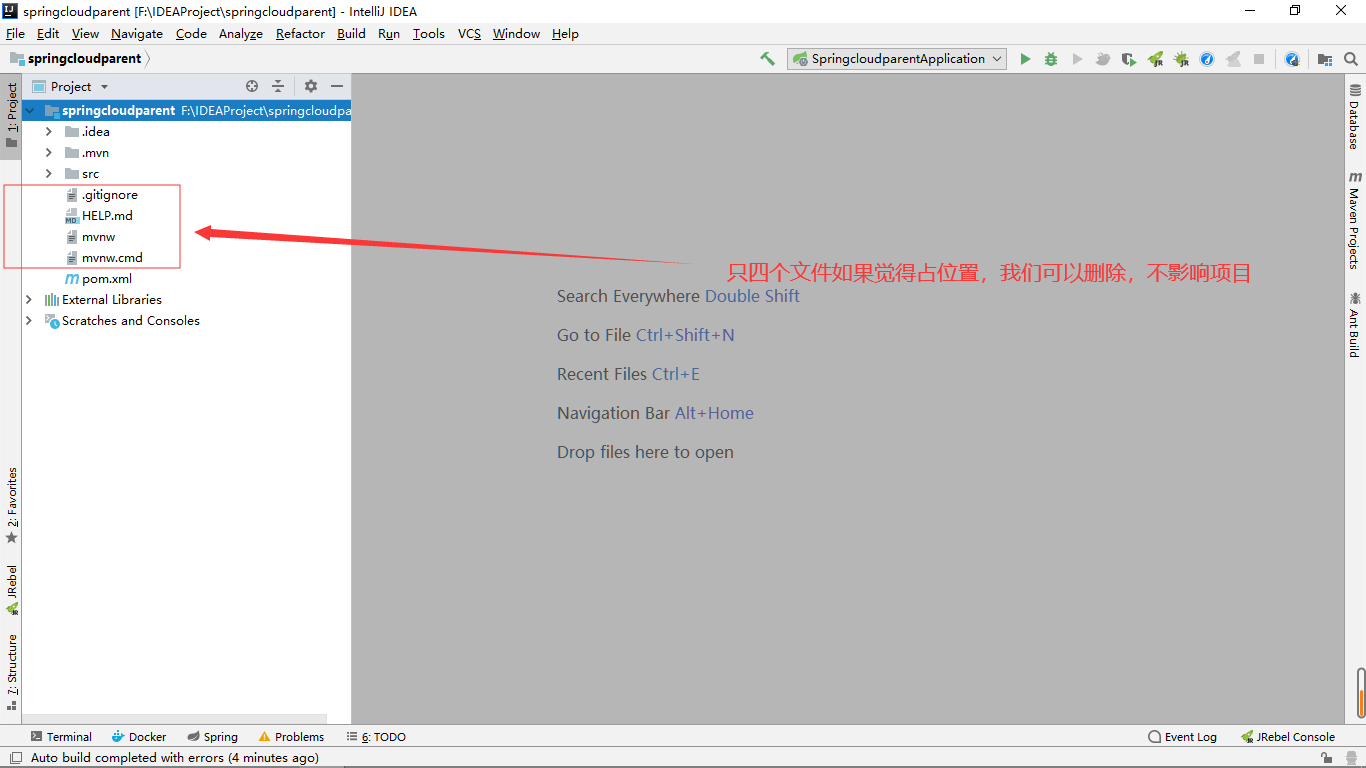Click the 'Auto build completed with errors' status message

[174, 758]
